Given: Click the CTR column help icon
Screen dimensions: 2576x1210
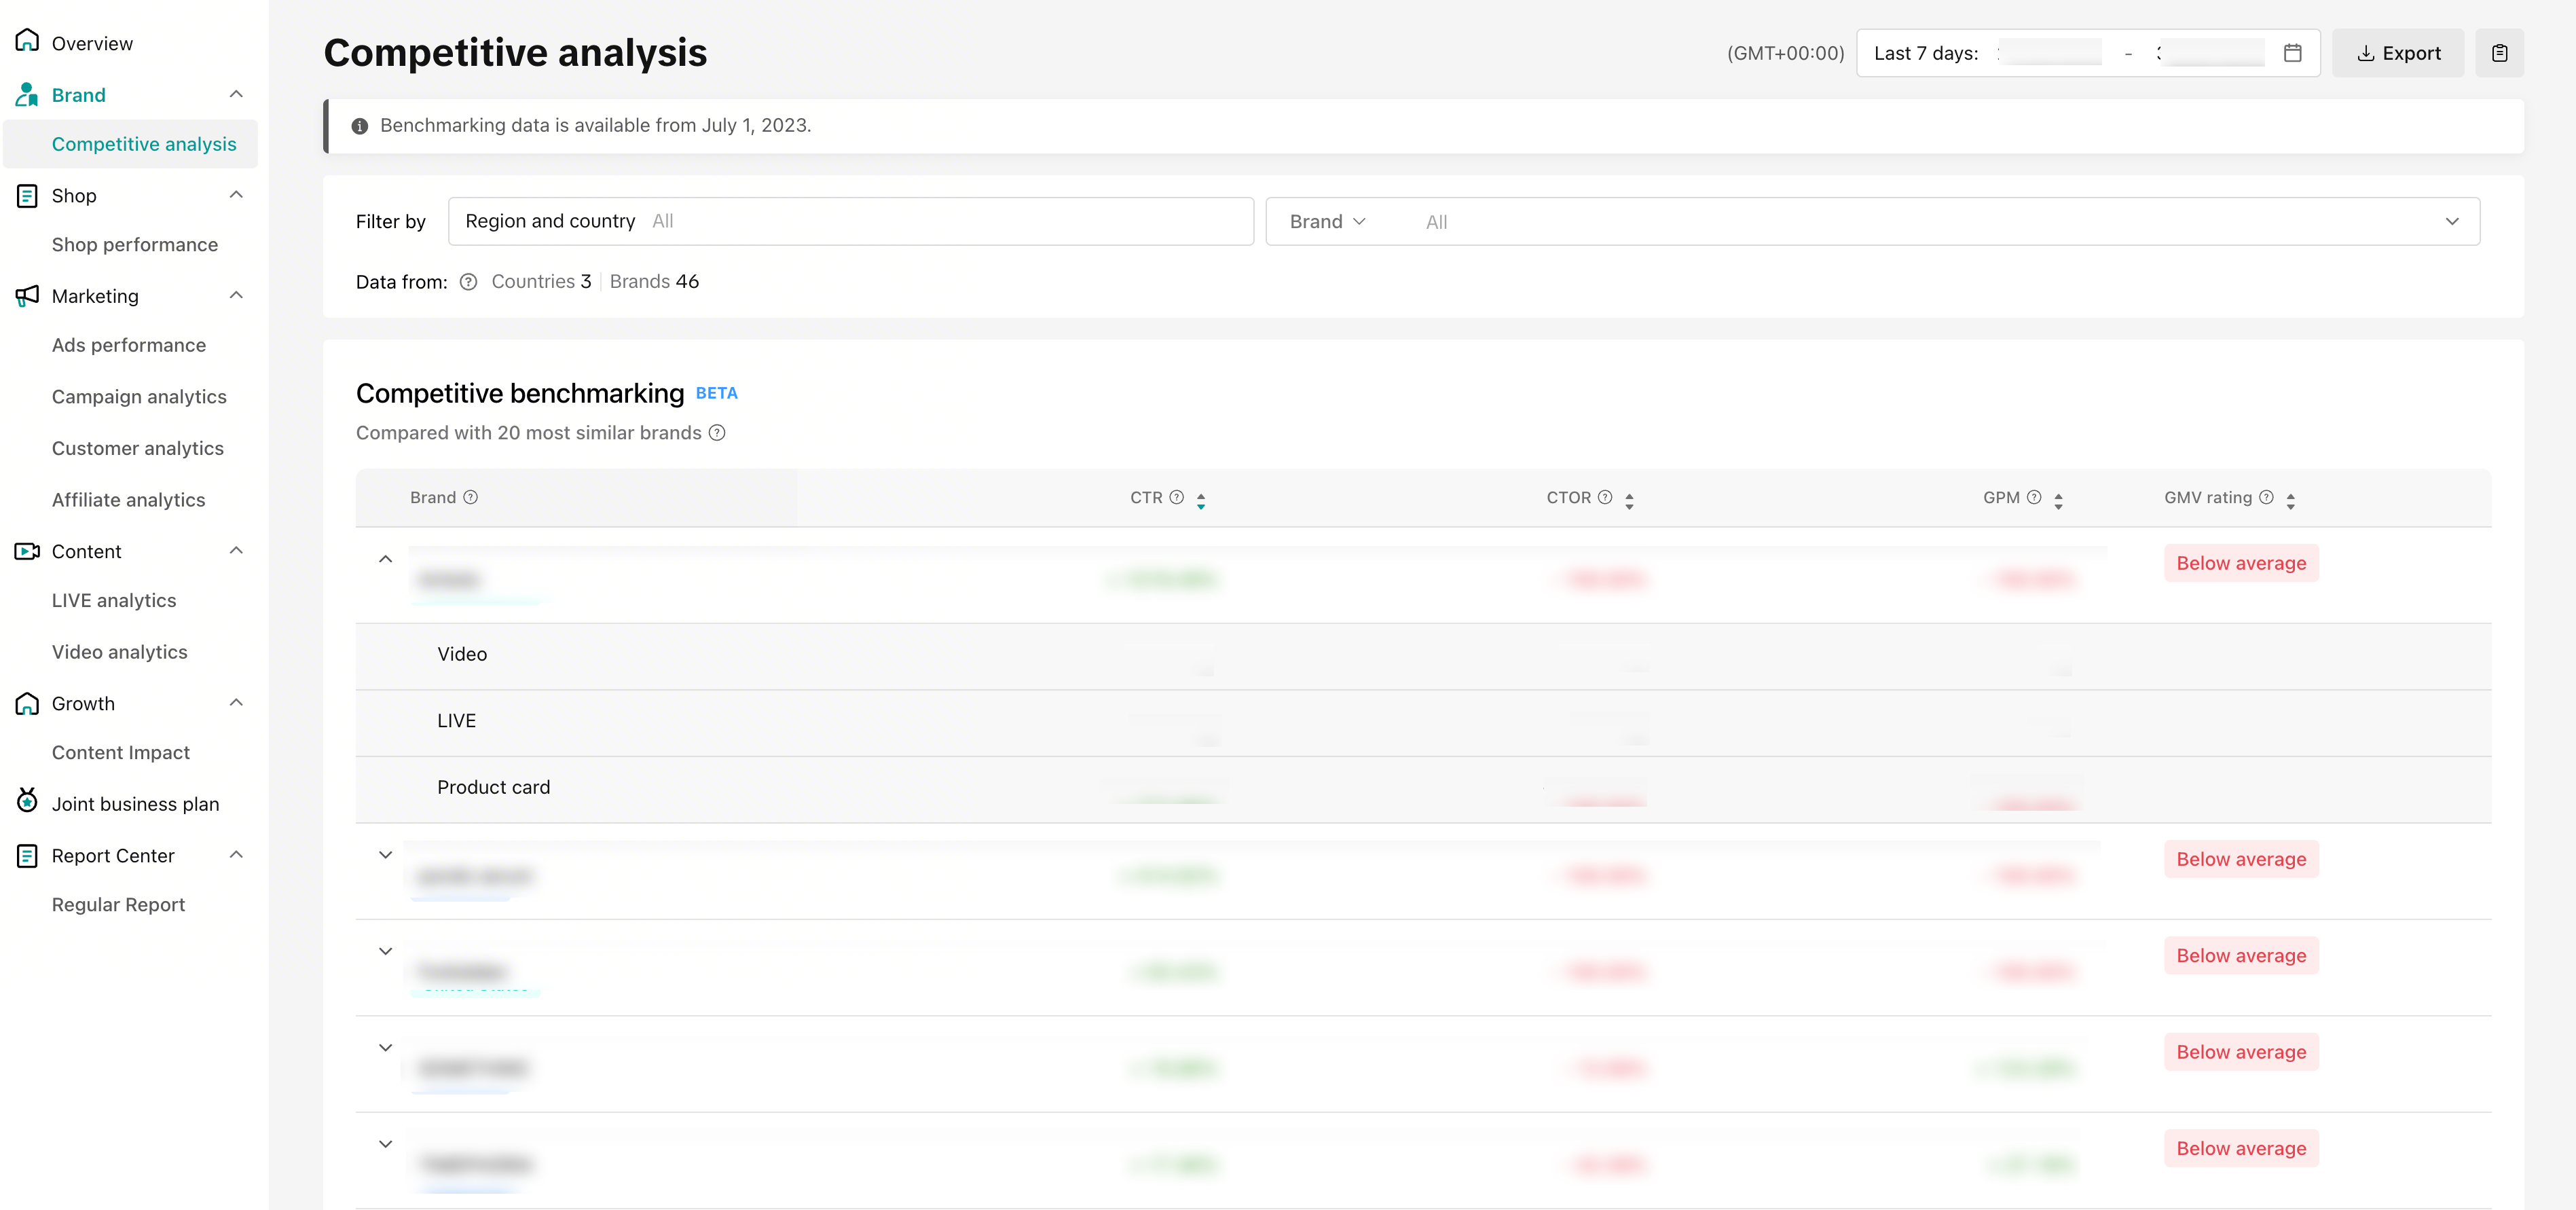Looking at the screenshot, I should click(1177, 497).
